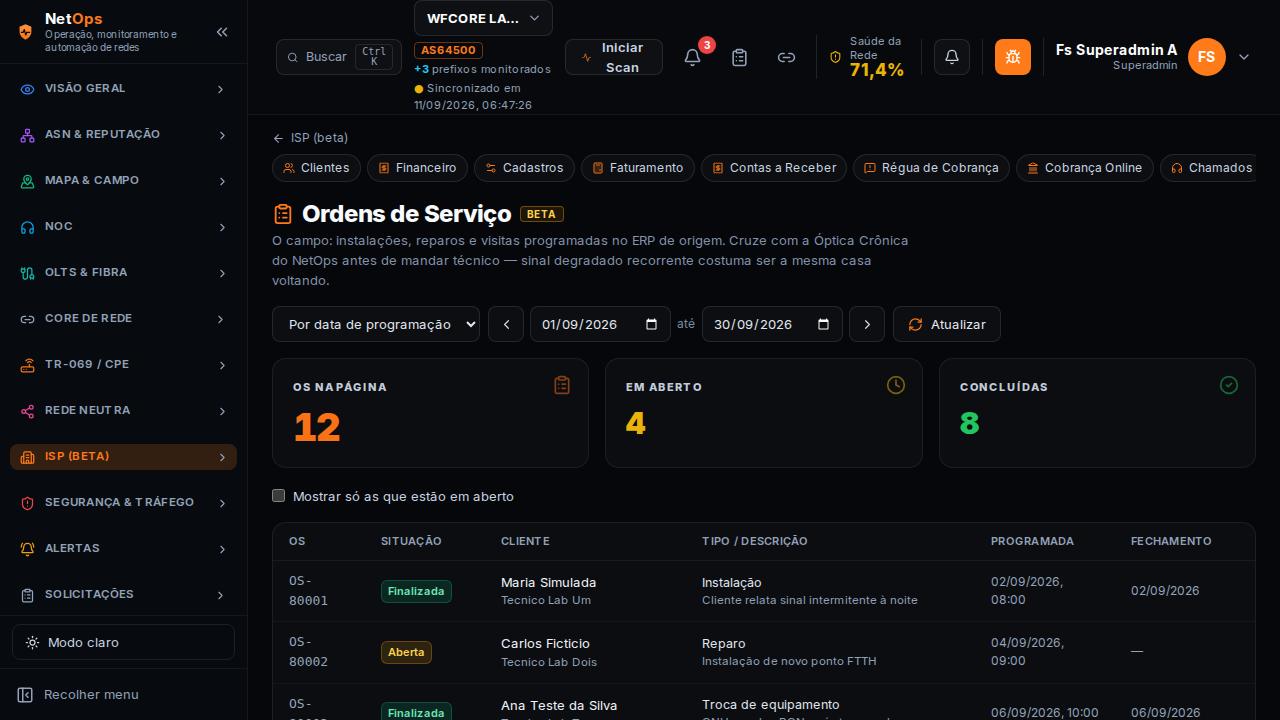Open the Cobrança Online tab
The image size is (1280, 720).
click(x=1084, y=168)
